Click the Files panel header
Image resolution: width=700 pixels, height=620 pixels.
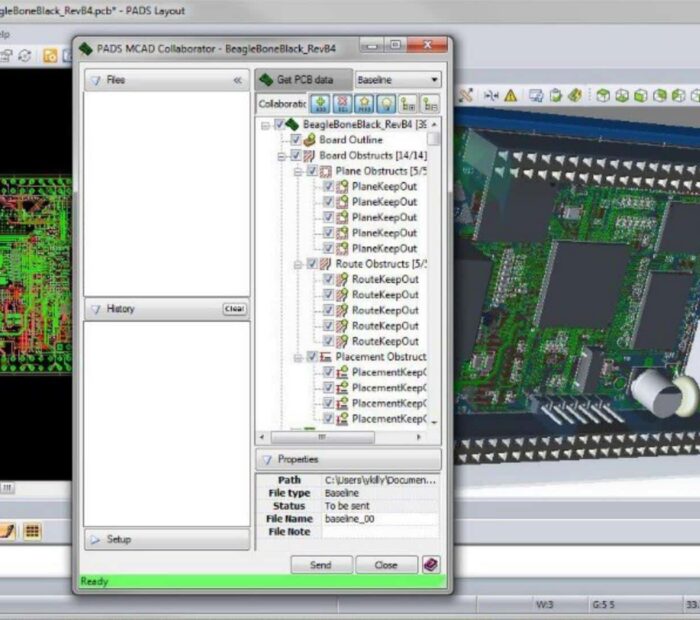tap(167, 80)
